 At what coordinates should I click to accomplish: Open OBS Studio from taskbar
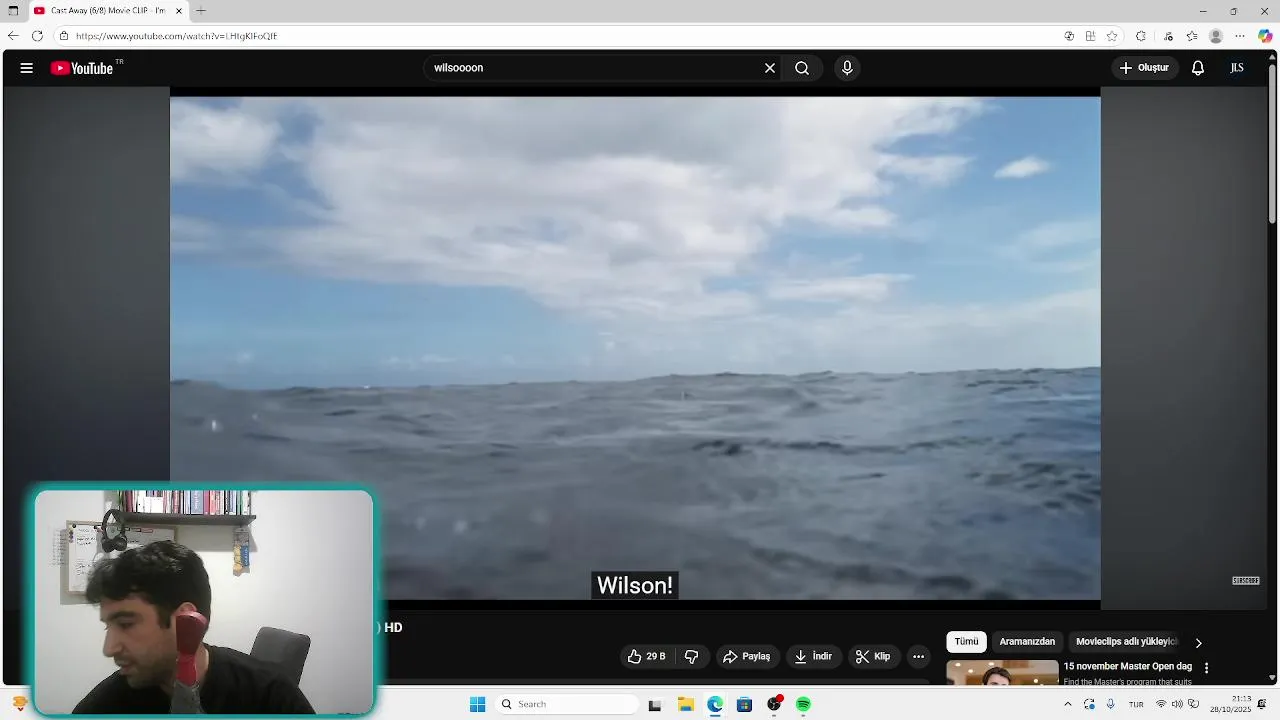[774, 705]
